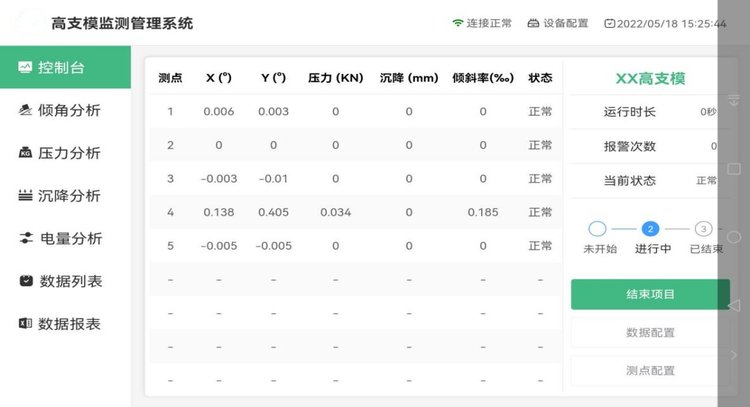The image size is (750, 407).
Task: Click the green 结束项目 button
Action: tap(650, 294)
